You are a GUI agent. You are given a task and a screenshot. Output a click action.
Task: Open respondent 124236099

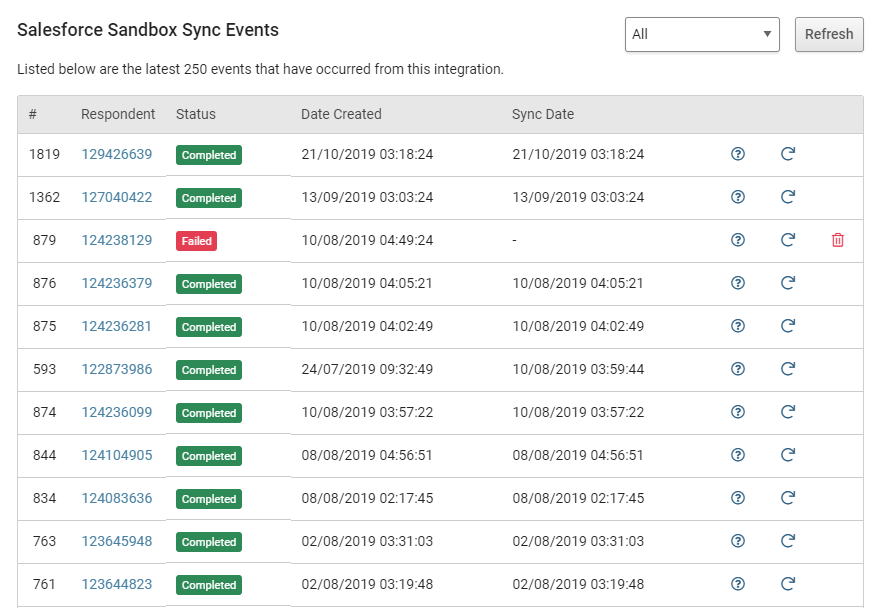click(117, 412)
